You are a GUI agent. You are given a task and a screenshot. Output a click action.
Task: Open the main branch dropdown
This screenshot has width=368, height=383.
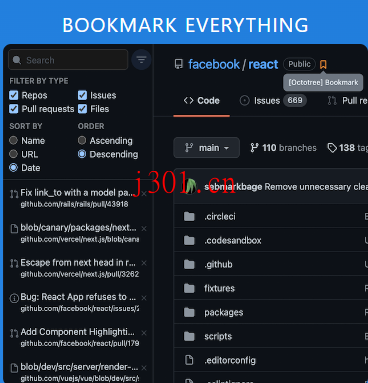point(206,148)
